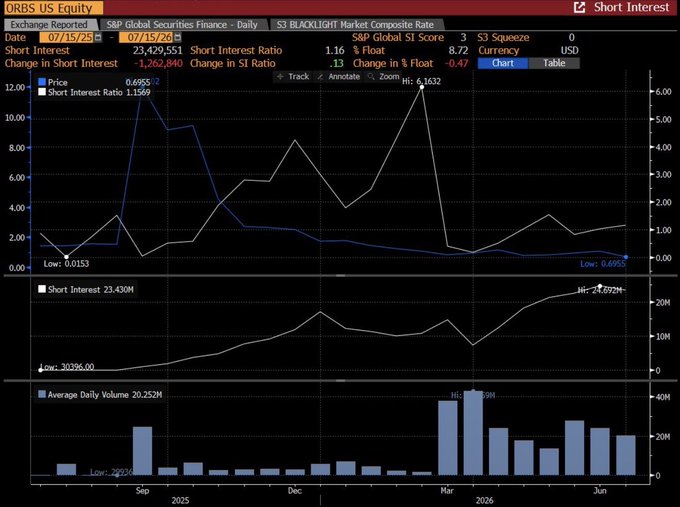This screenshot has width=680, height=507.
Task: Toggle the Average Daily Volume legend swatch
Action: (42, 394)
